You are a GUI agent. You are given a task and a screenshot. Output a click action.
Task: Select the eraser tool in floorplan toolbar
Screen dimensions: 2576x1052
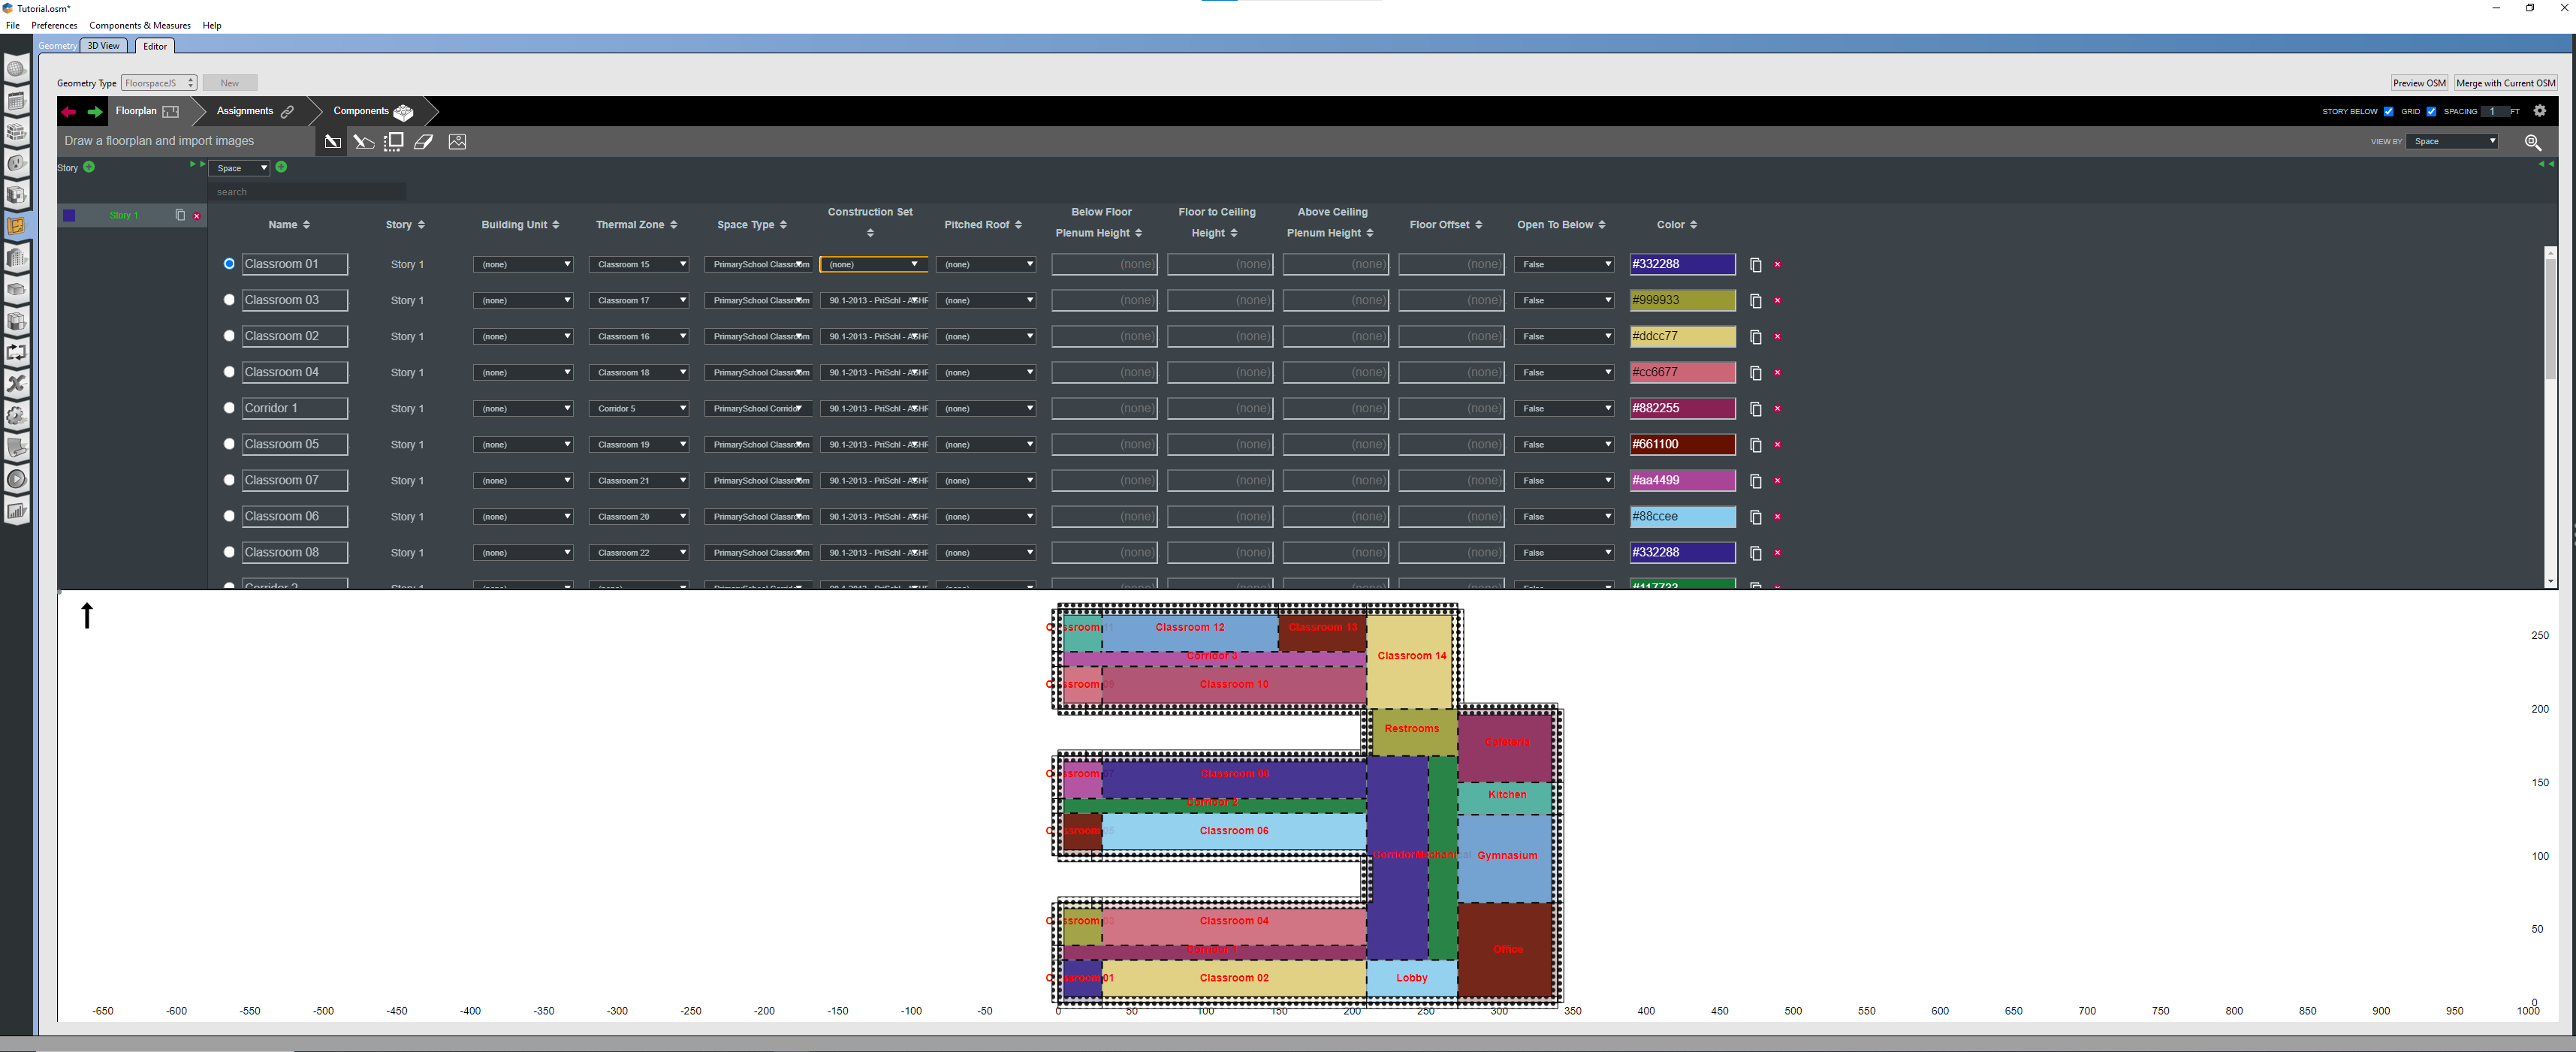tap(424, 142)
